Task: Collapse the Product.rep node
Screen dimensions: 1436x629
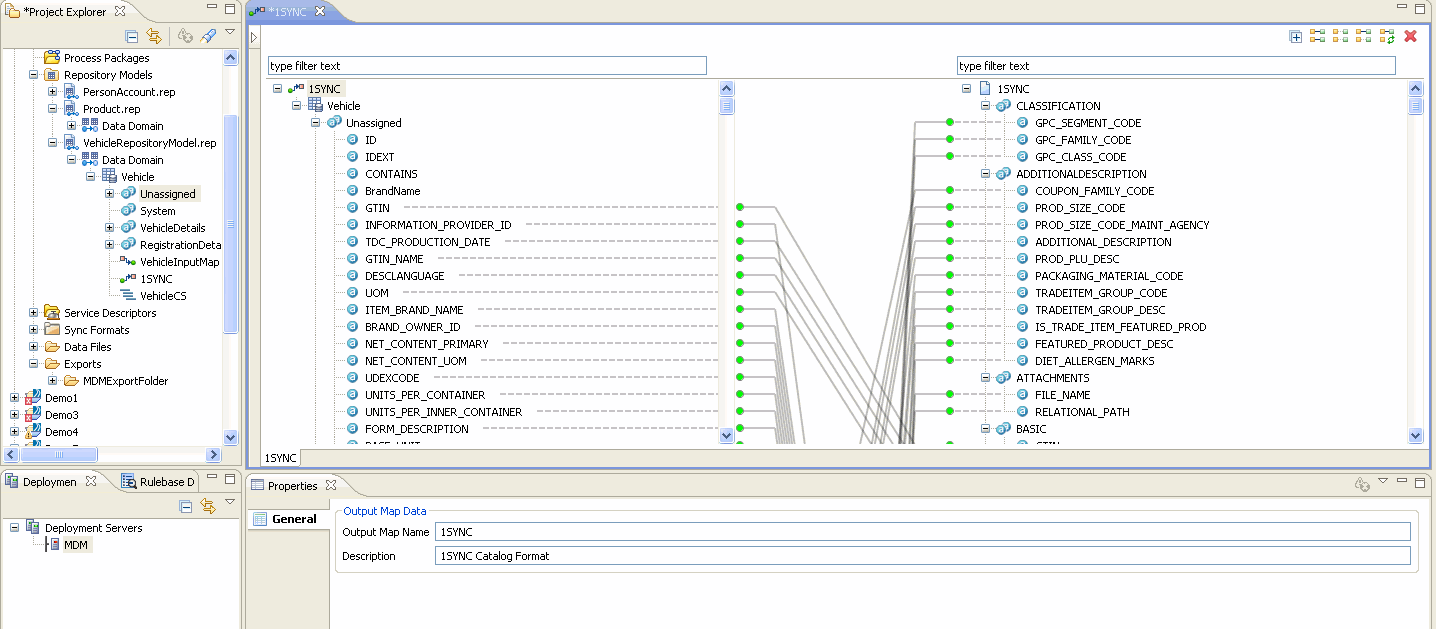Action: point(52,109)
